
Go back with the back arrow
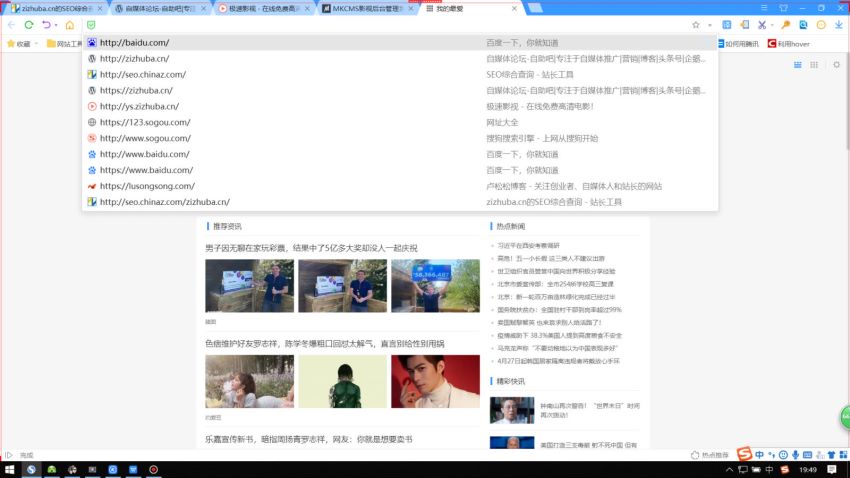[11, 25]
